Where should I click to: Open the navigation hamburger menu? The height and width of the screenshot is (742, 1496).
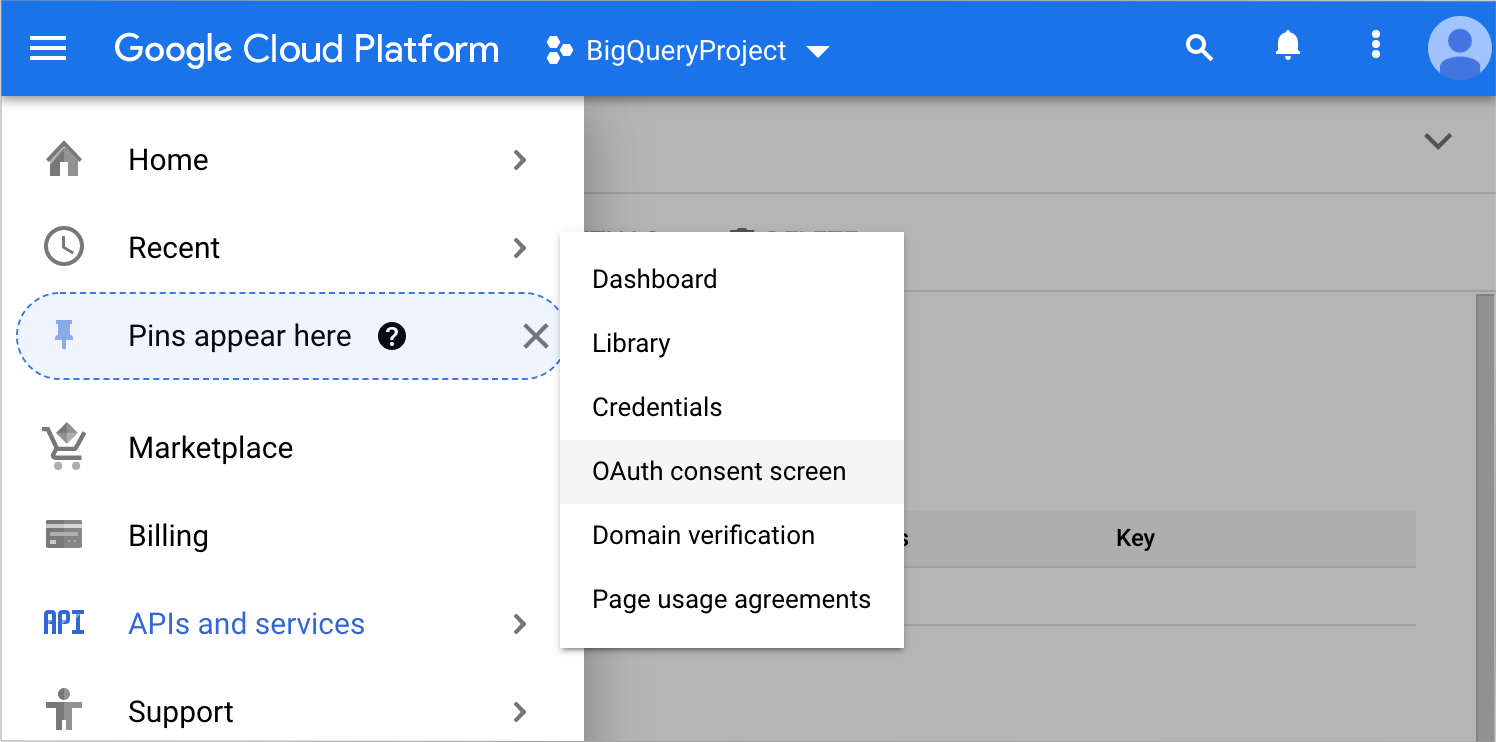click(48, 48)
